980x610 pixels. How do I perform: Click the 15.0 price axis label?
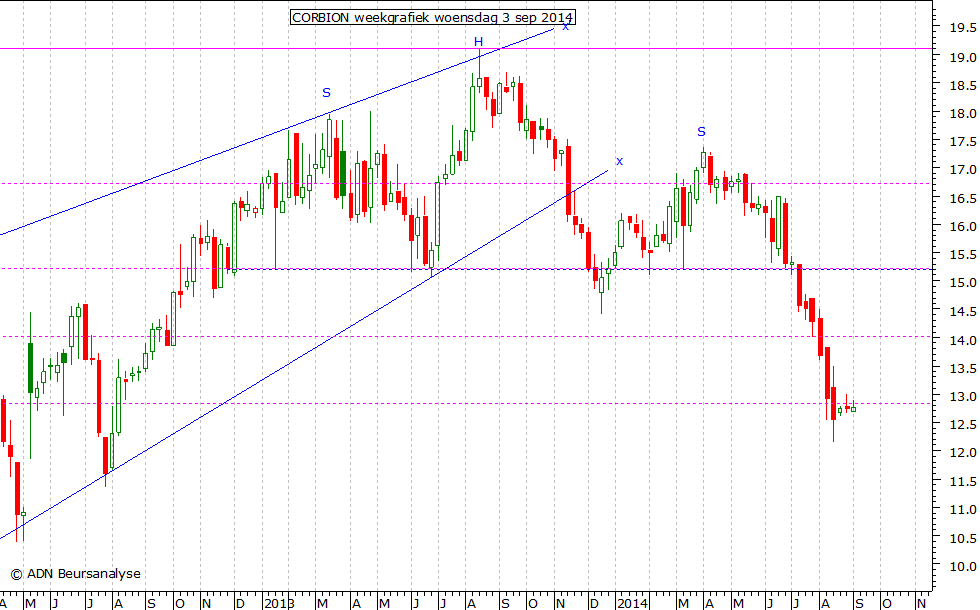(963, 282)
